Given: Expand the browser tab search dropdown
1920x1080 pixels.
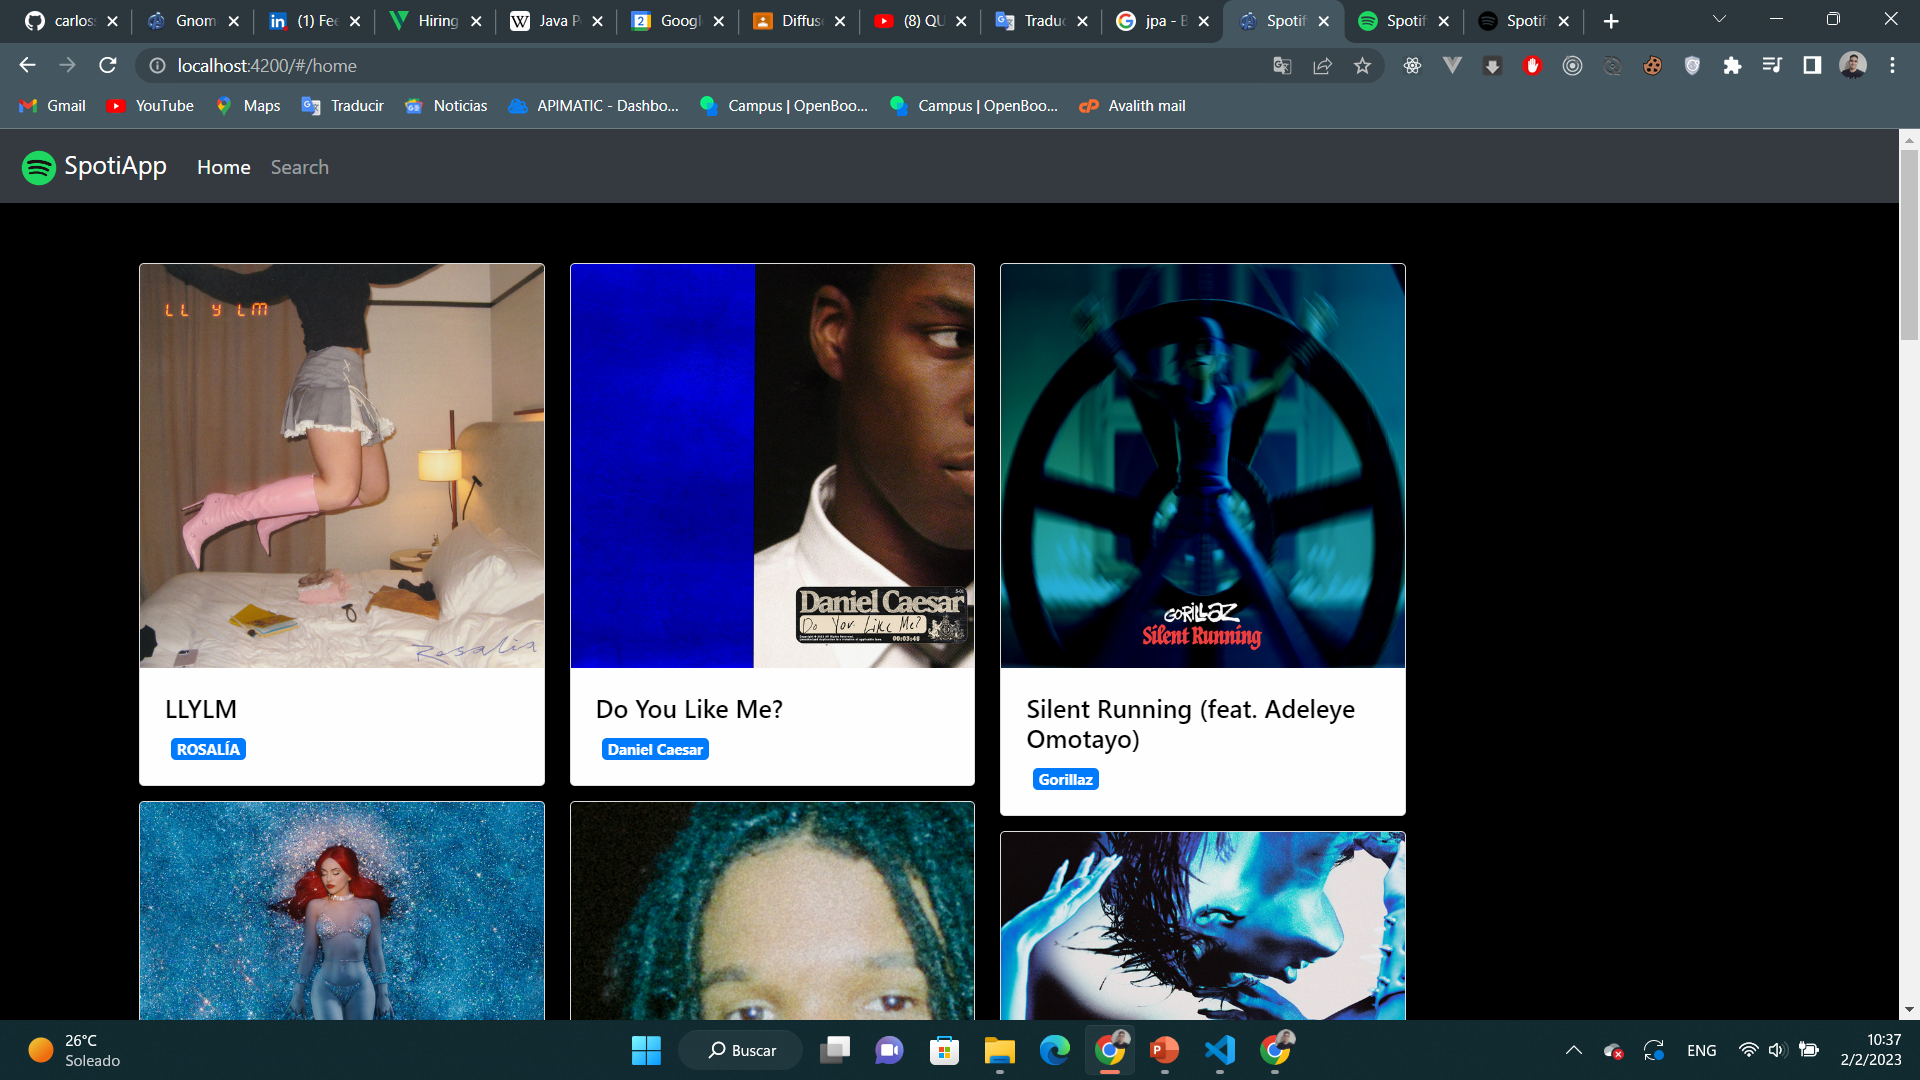Looking at the screenshot, I should click(1718, 19).
